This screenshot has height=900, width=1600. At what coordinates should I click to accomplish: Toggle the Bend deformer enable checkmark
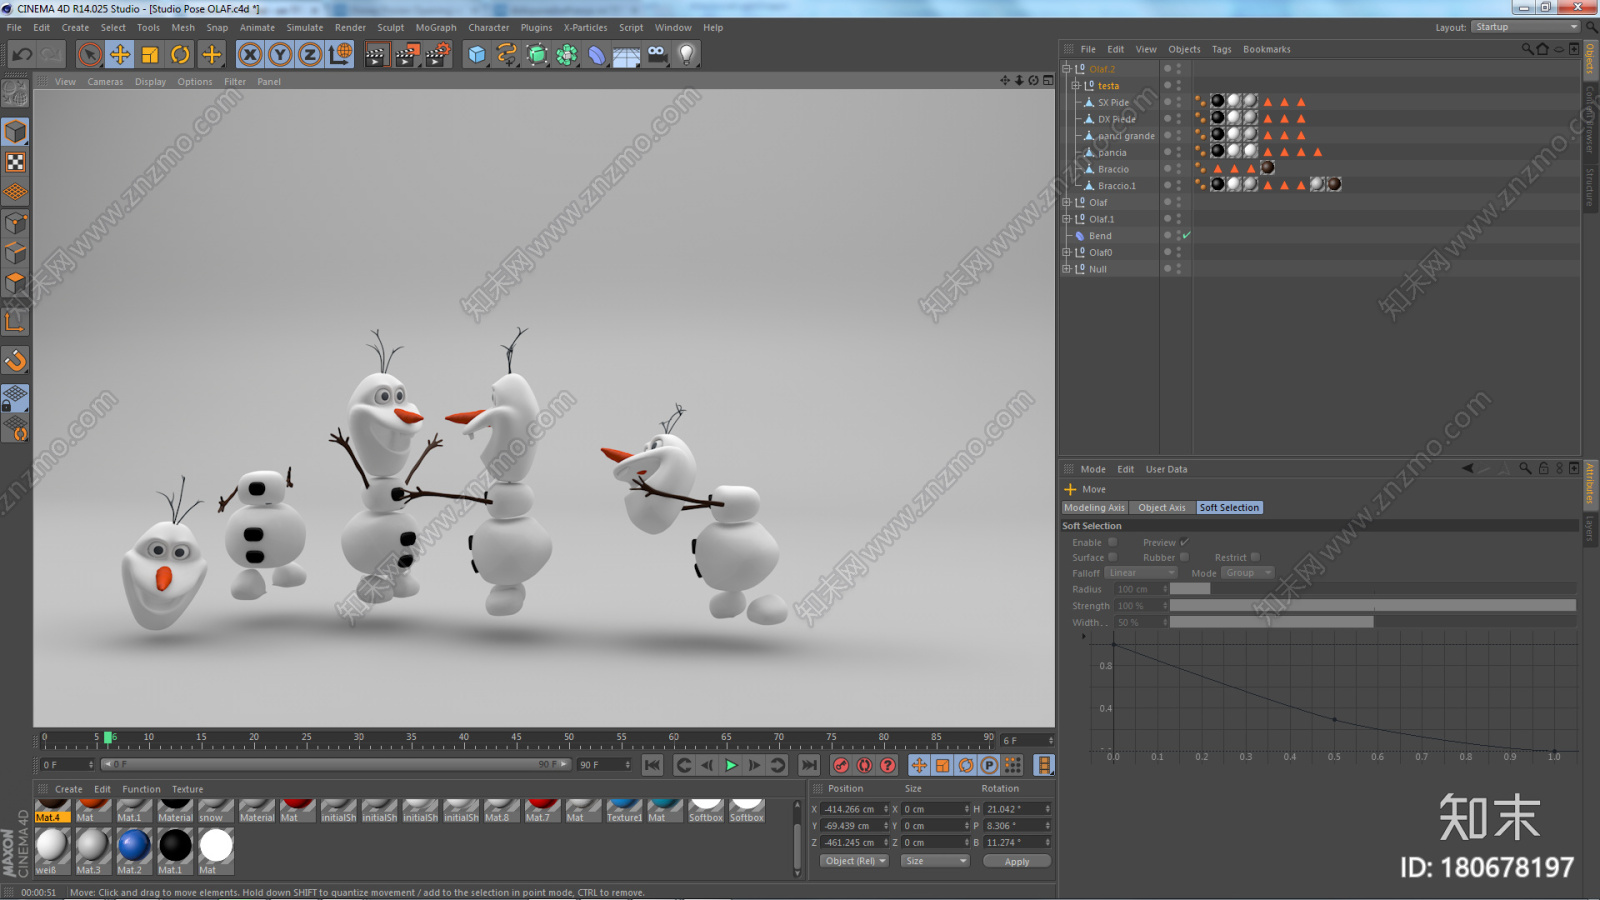point(1187,236)
